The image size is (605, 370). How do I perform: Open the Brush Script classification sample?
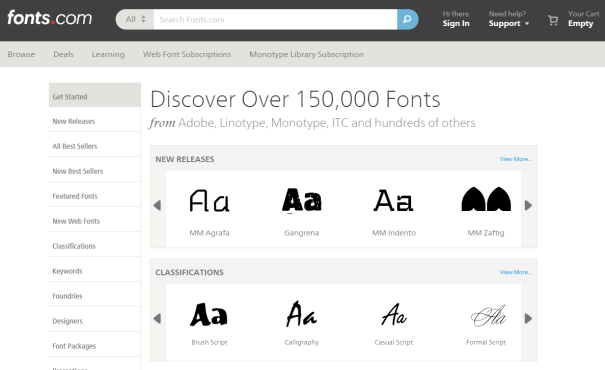coord(209,314)
